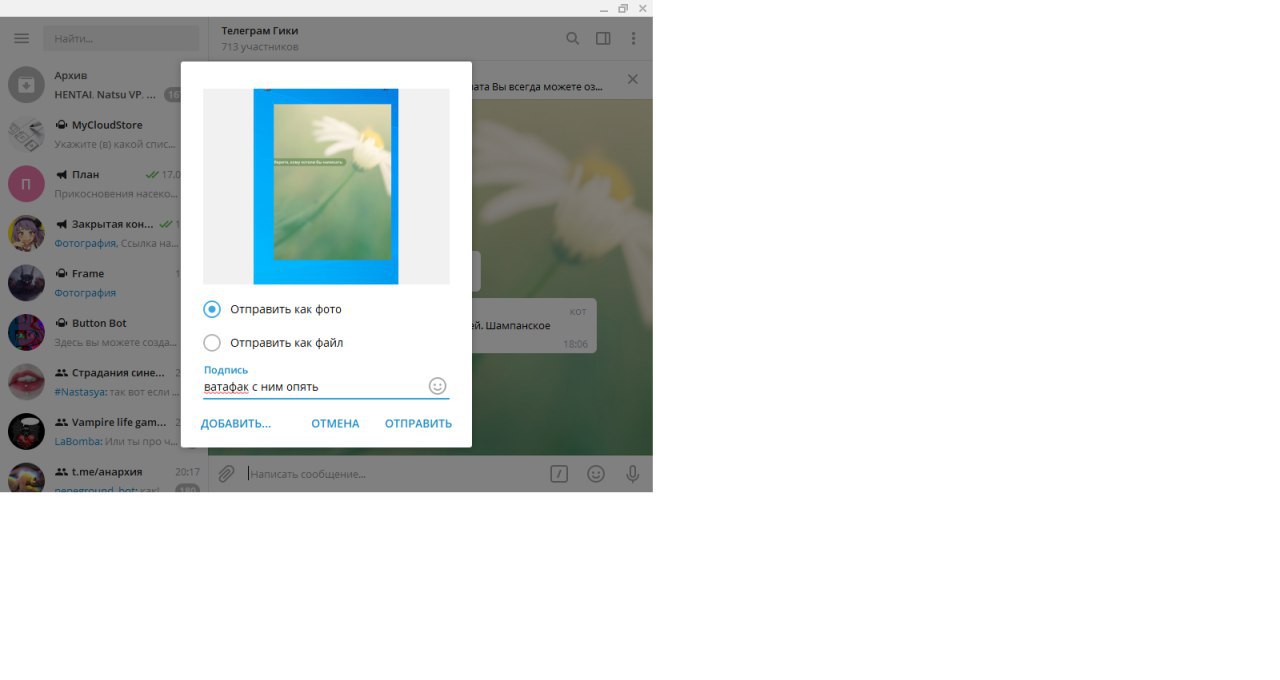Open MyCloudStore chat avatar

[27, 134]
